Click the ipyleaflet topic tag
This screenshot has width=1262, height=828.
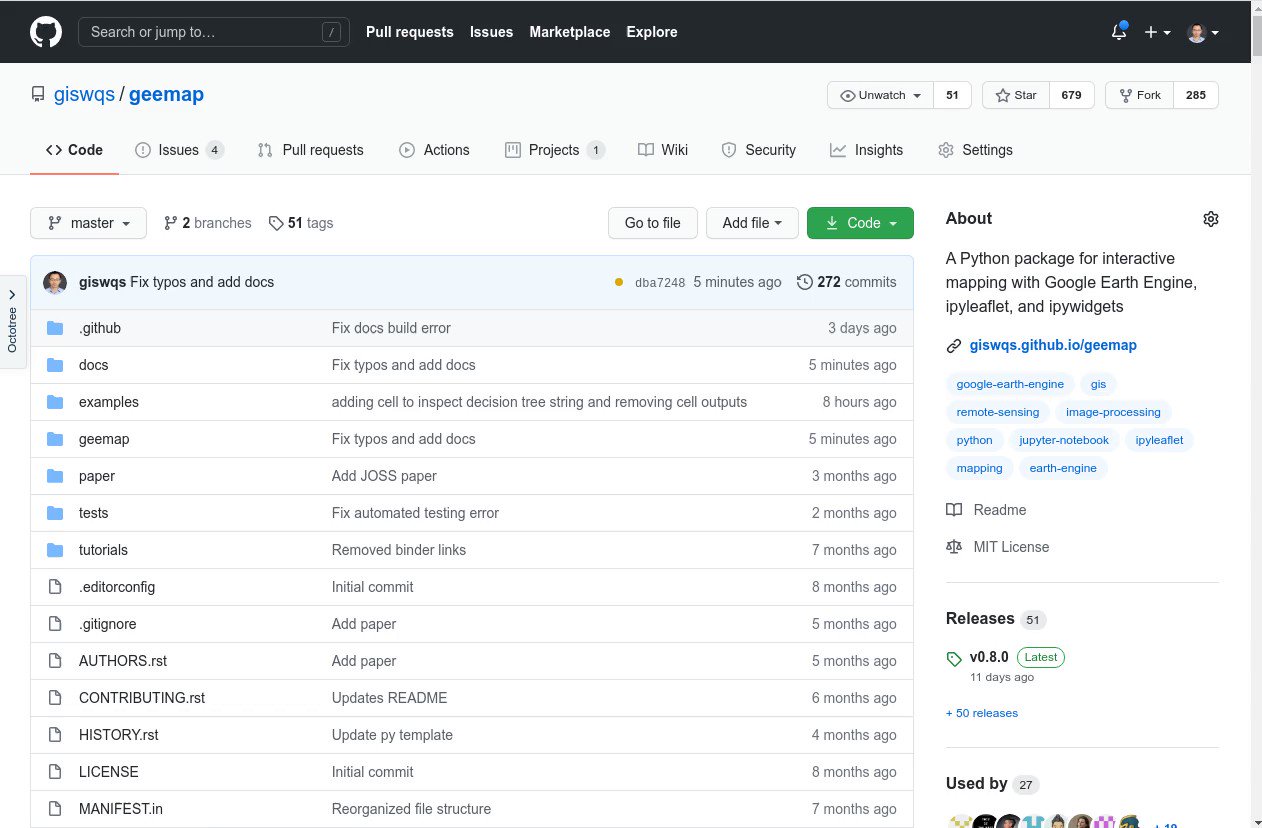[1159, 440]
